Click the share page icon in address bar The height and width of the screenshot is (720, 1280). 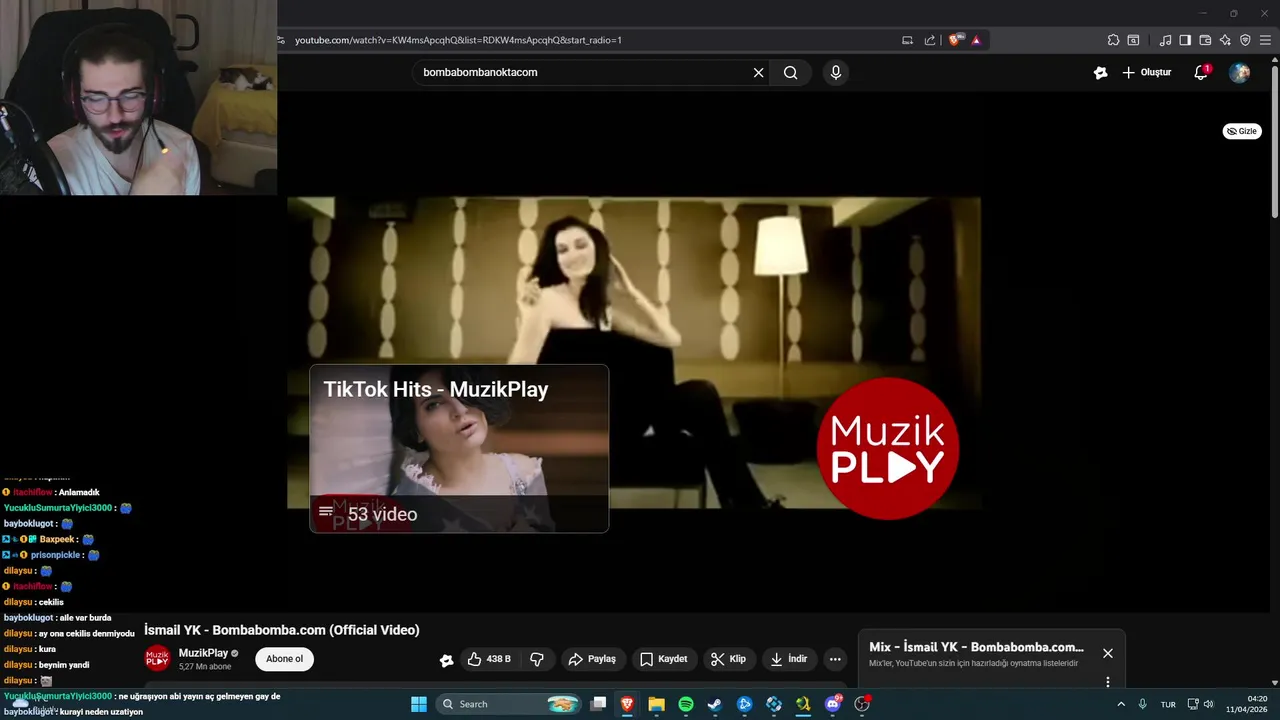click(x=930, y=40)
